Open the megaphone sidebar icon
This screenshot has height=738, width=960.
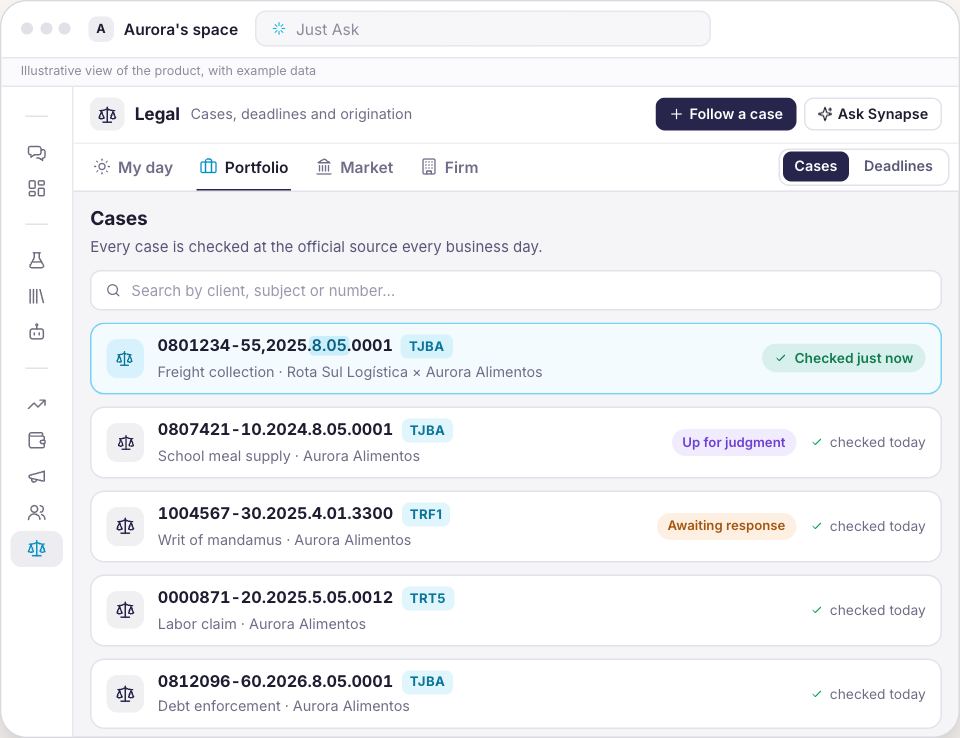tap(37, 476)
